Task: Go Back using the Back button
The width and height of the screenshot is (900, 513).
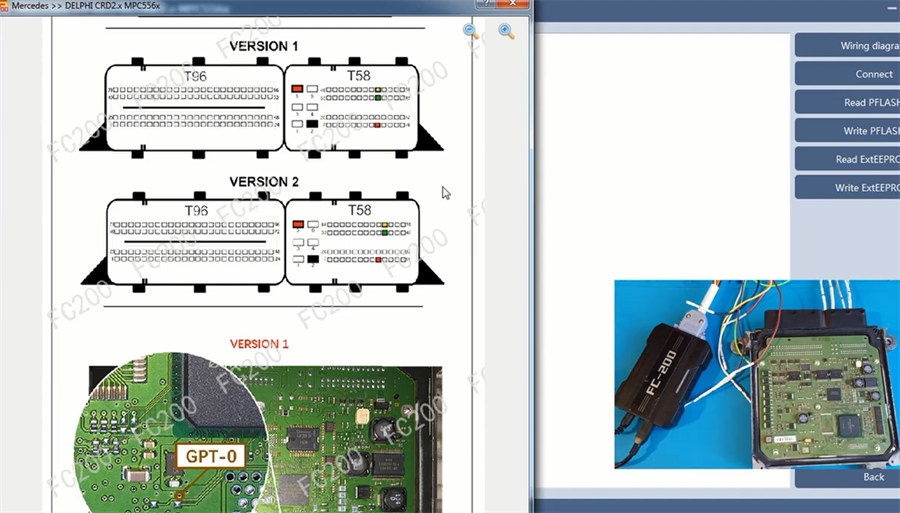Action: [x=847, y=477]
